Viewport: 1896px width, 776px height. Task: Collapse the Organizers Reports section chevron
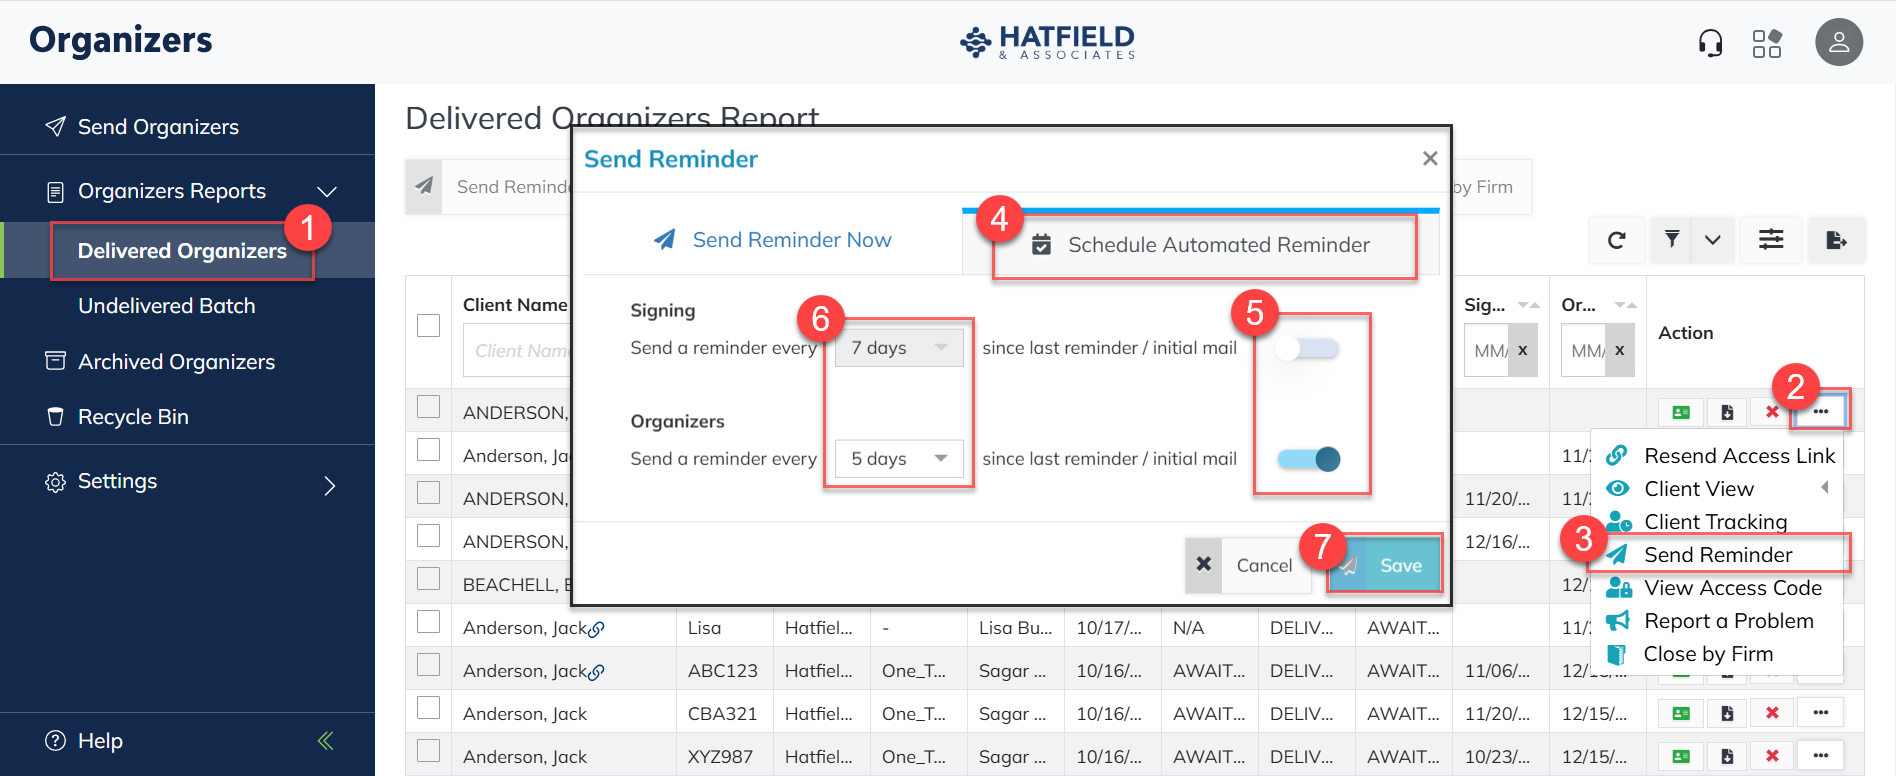tap(327, 191)
